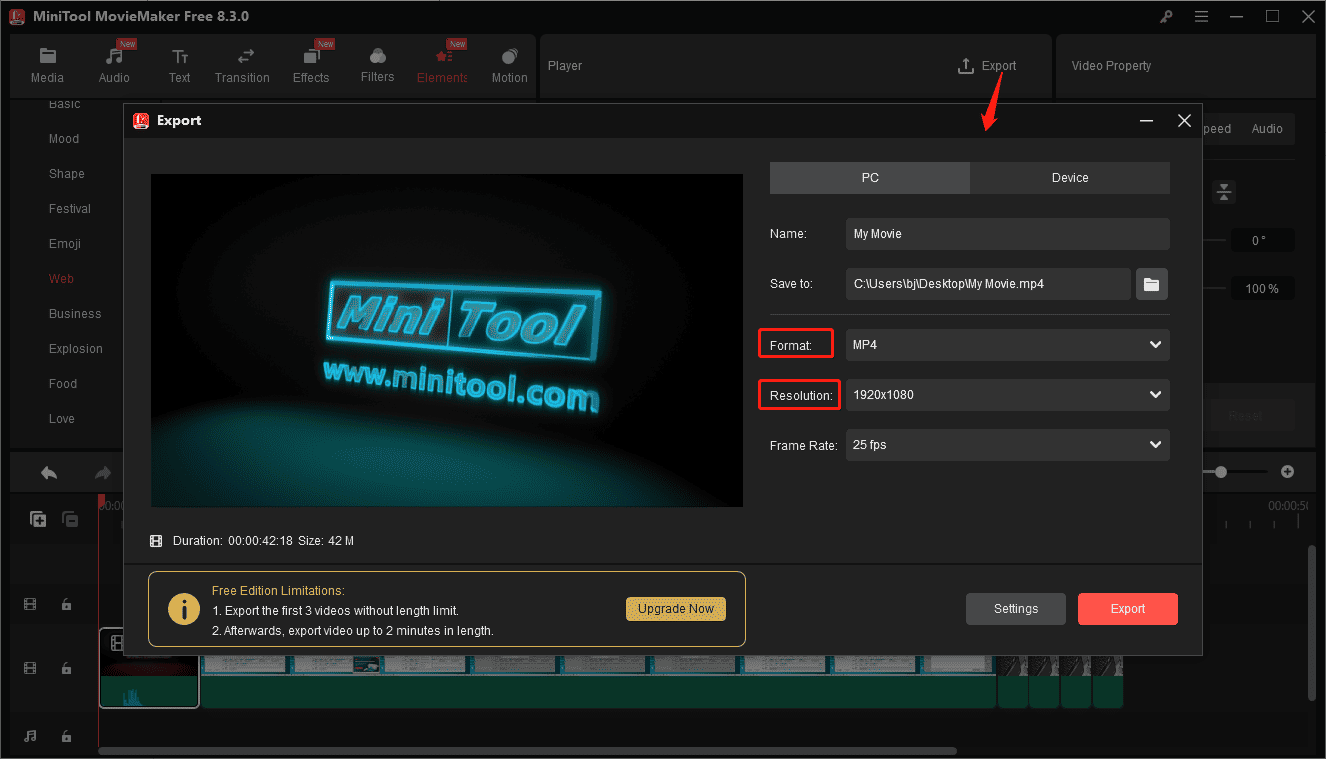1326x759 pixels.
Task: Open the Format MP4 dropdown
Action: click(1007, 345)
